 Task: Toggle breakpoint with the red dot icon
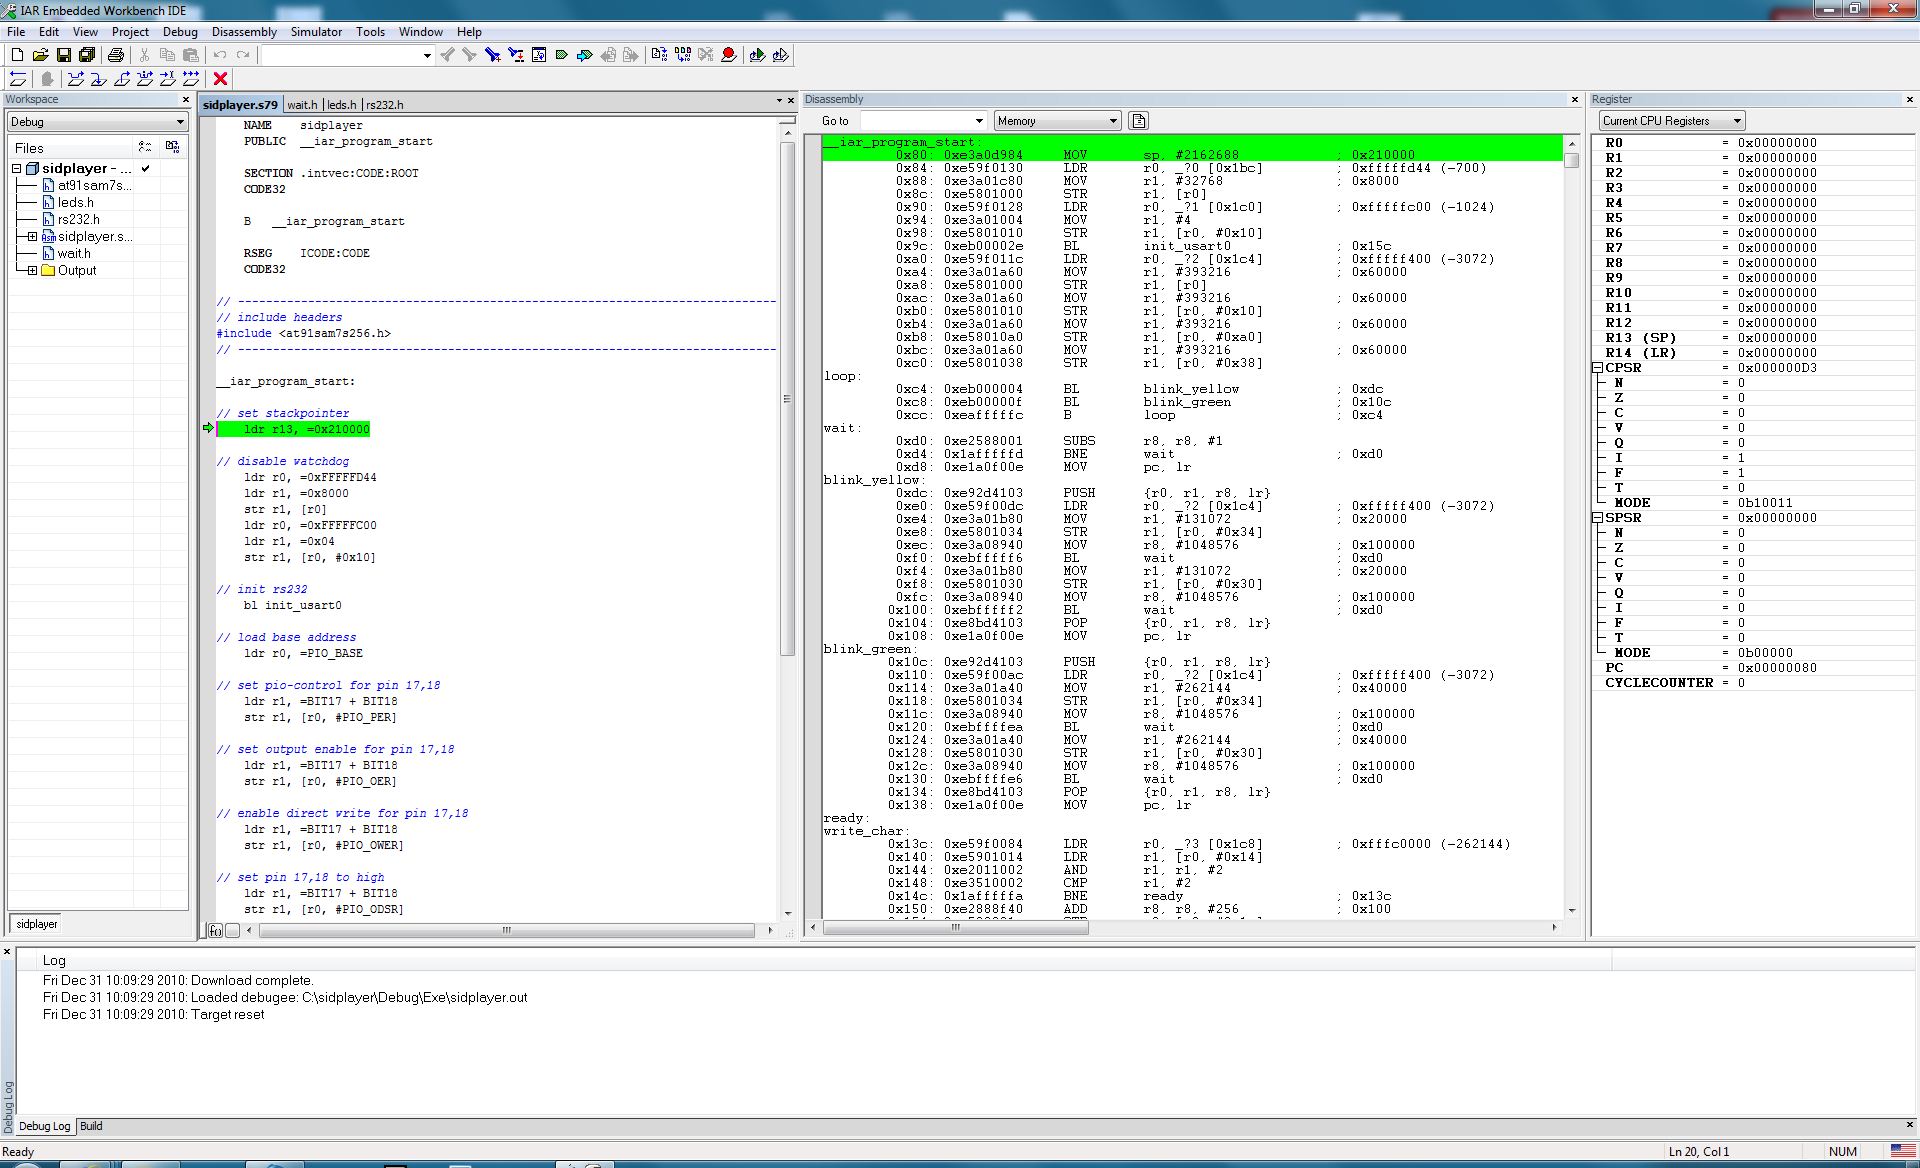729,55
